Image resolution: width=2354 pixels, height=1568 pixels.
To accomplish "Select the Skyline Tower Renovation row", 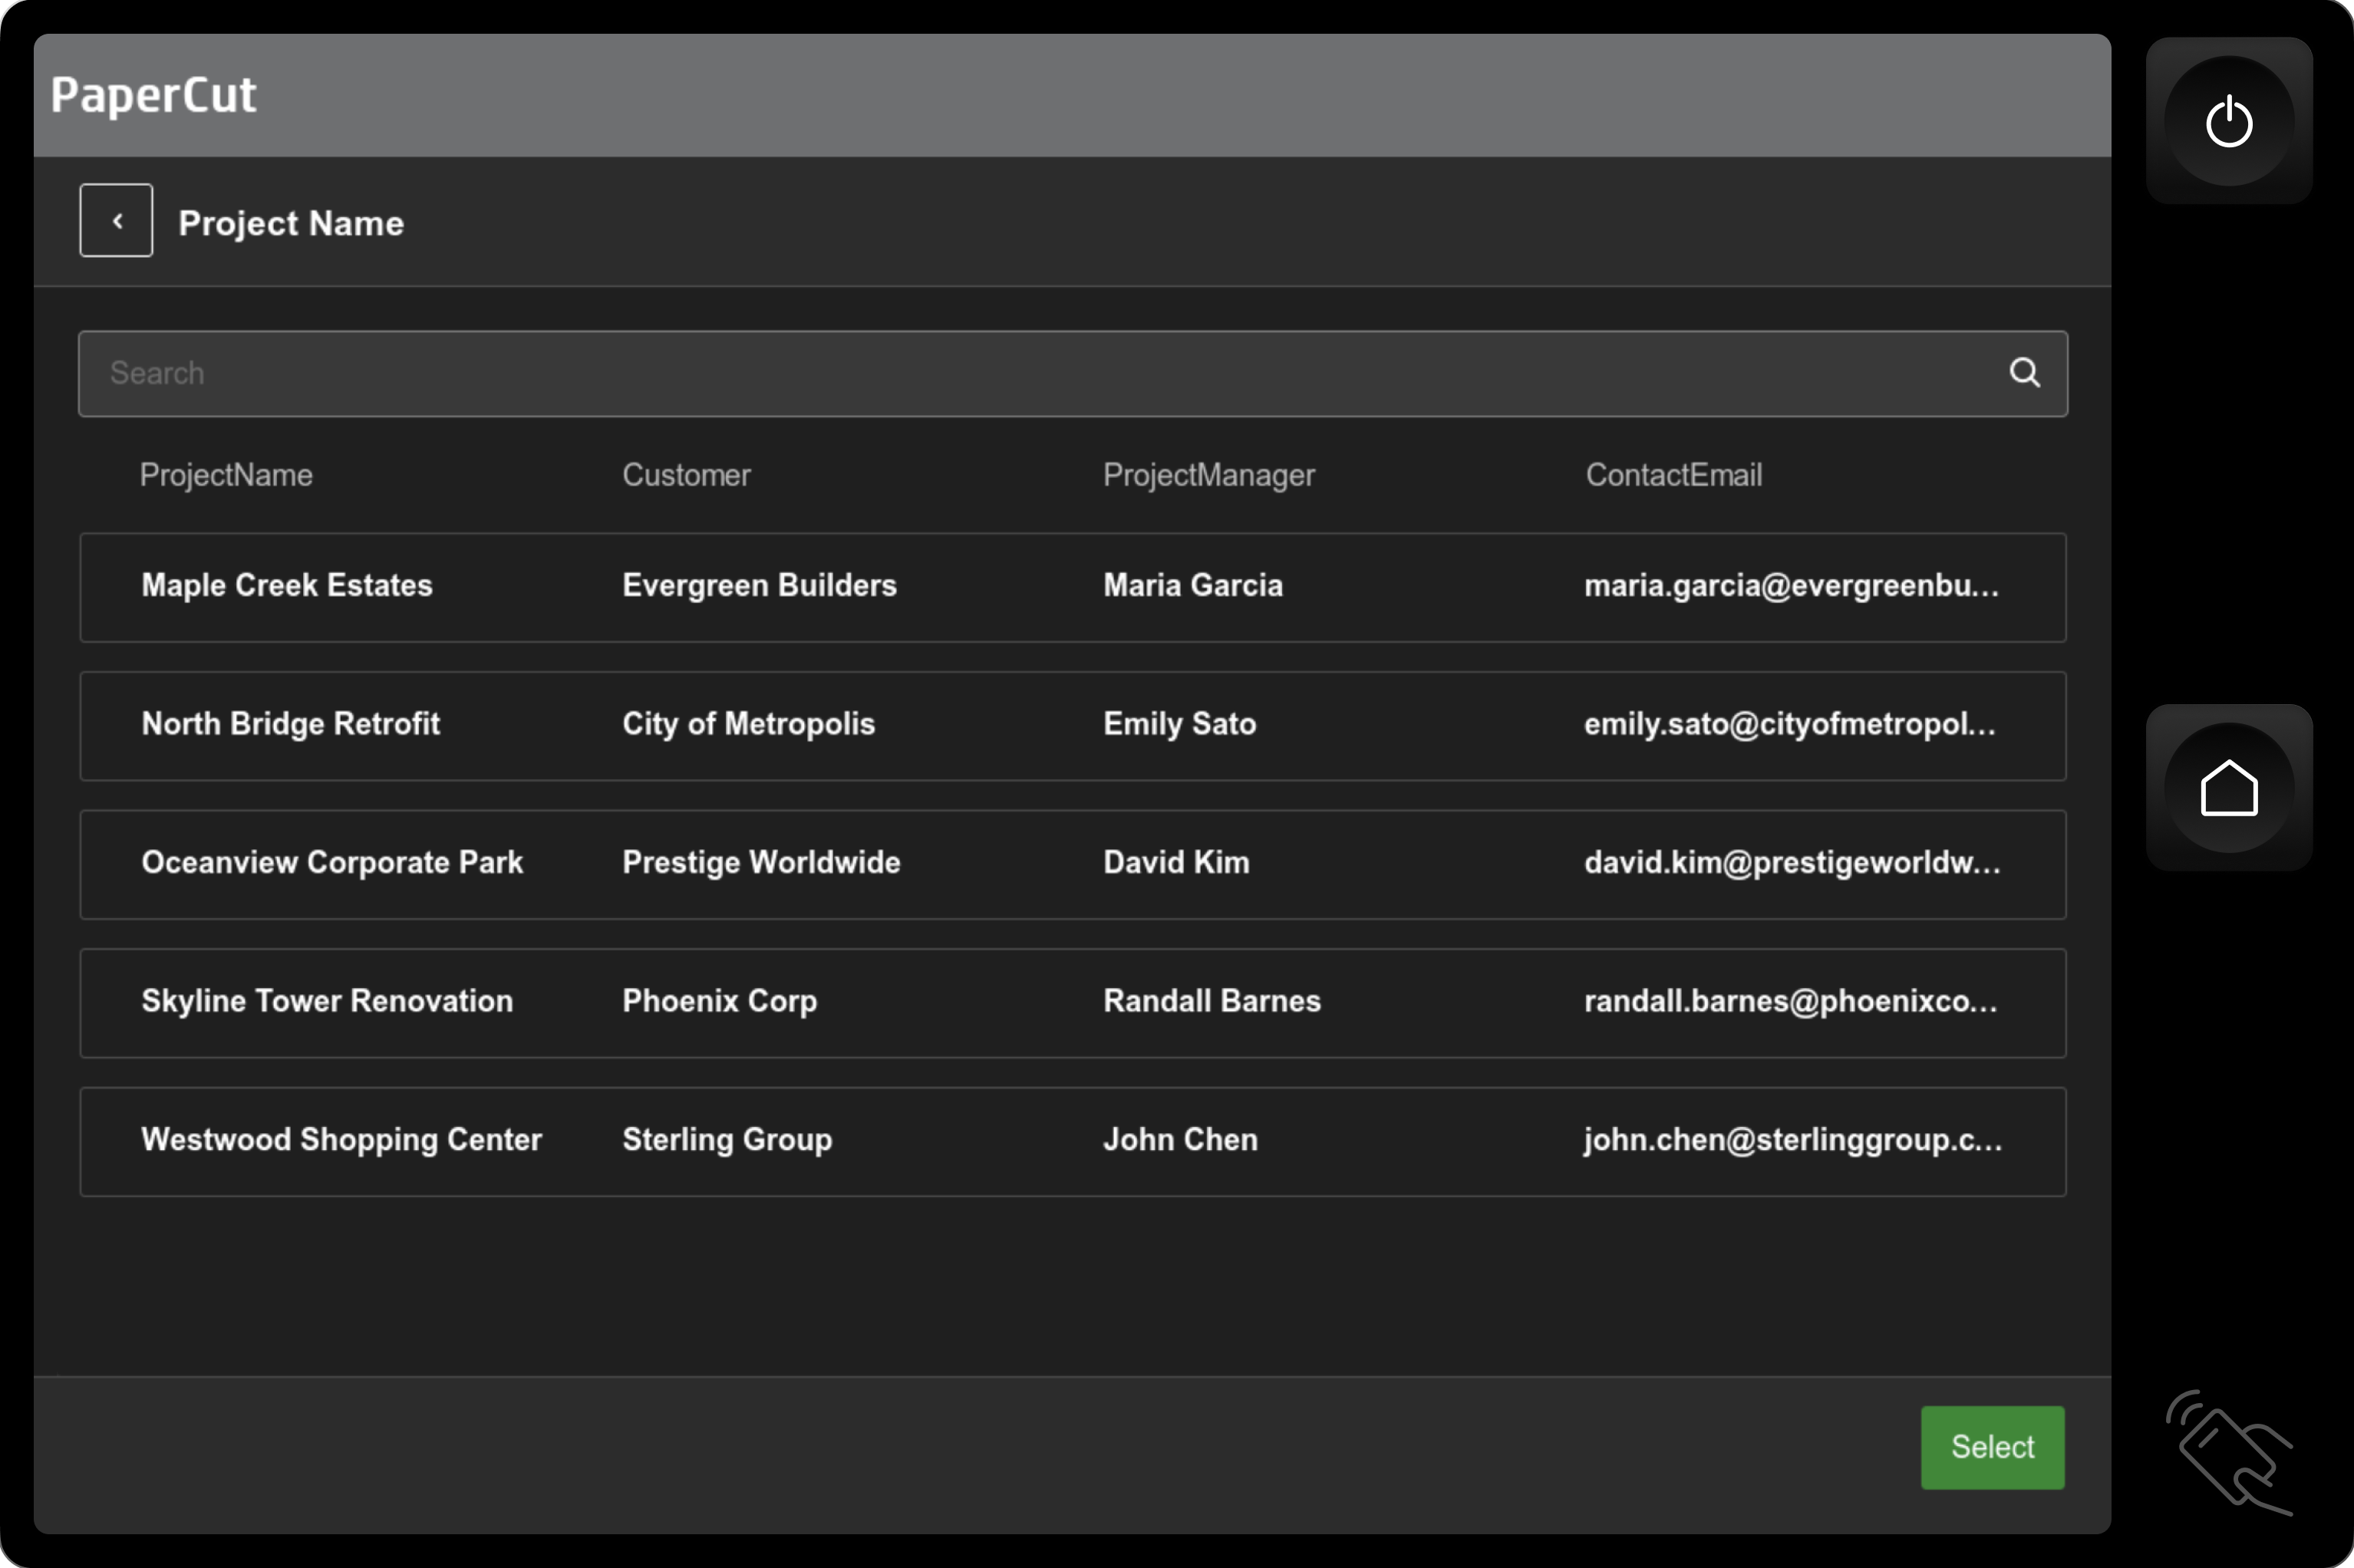I will 327,1001.
